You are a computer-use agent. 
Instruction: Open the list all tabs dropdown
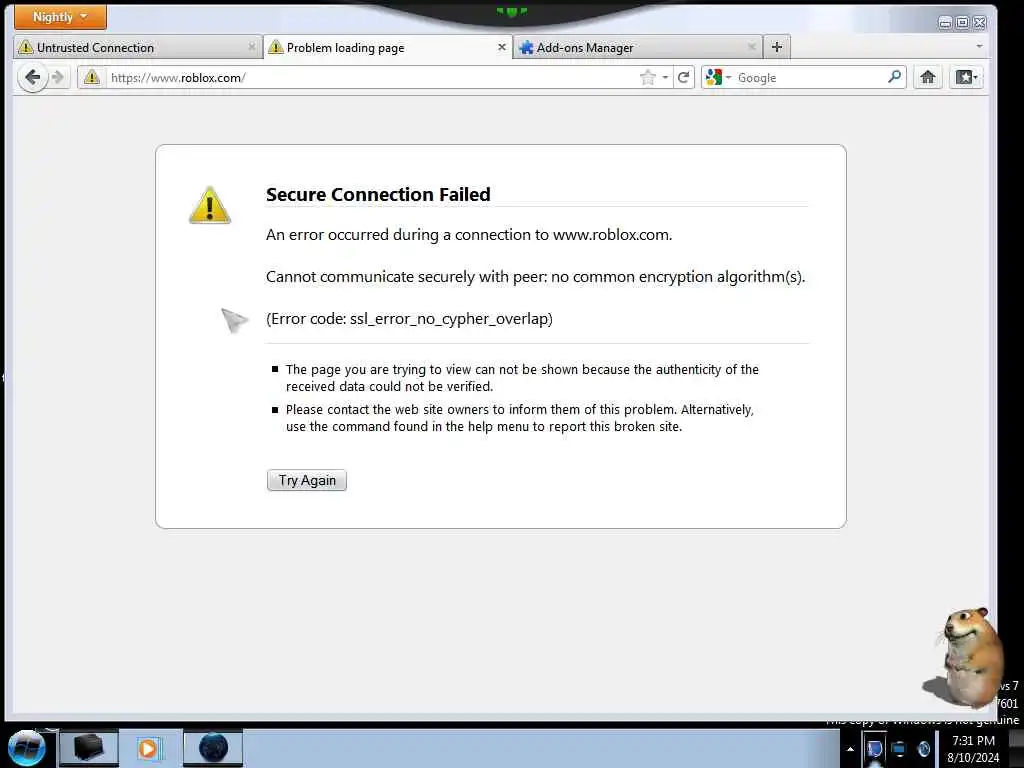click(979, 46)
